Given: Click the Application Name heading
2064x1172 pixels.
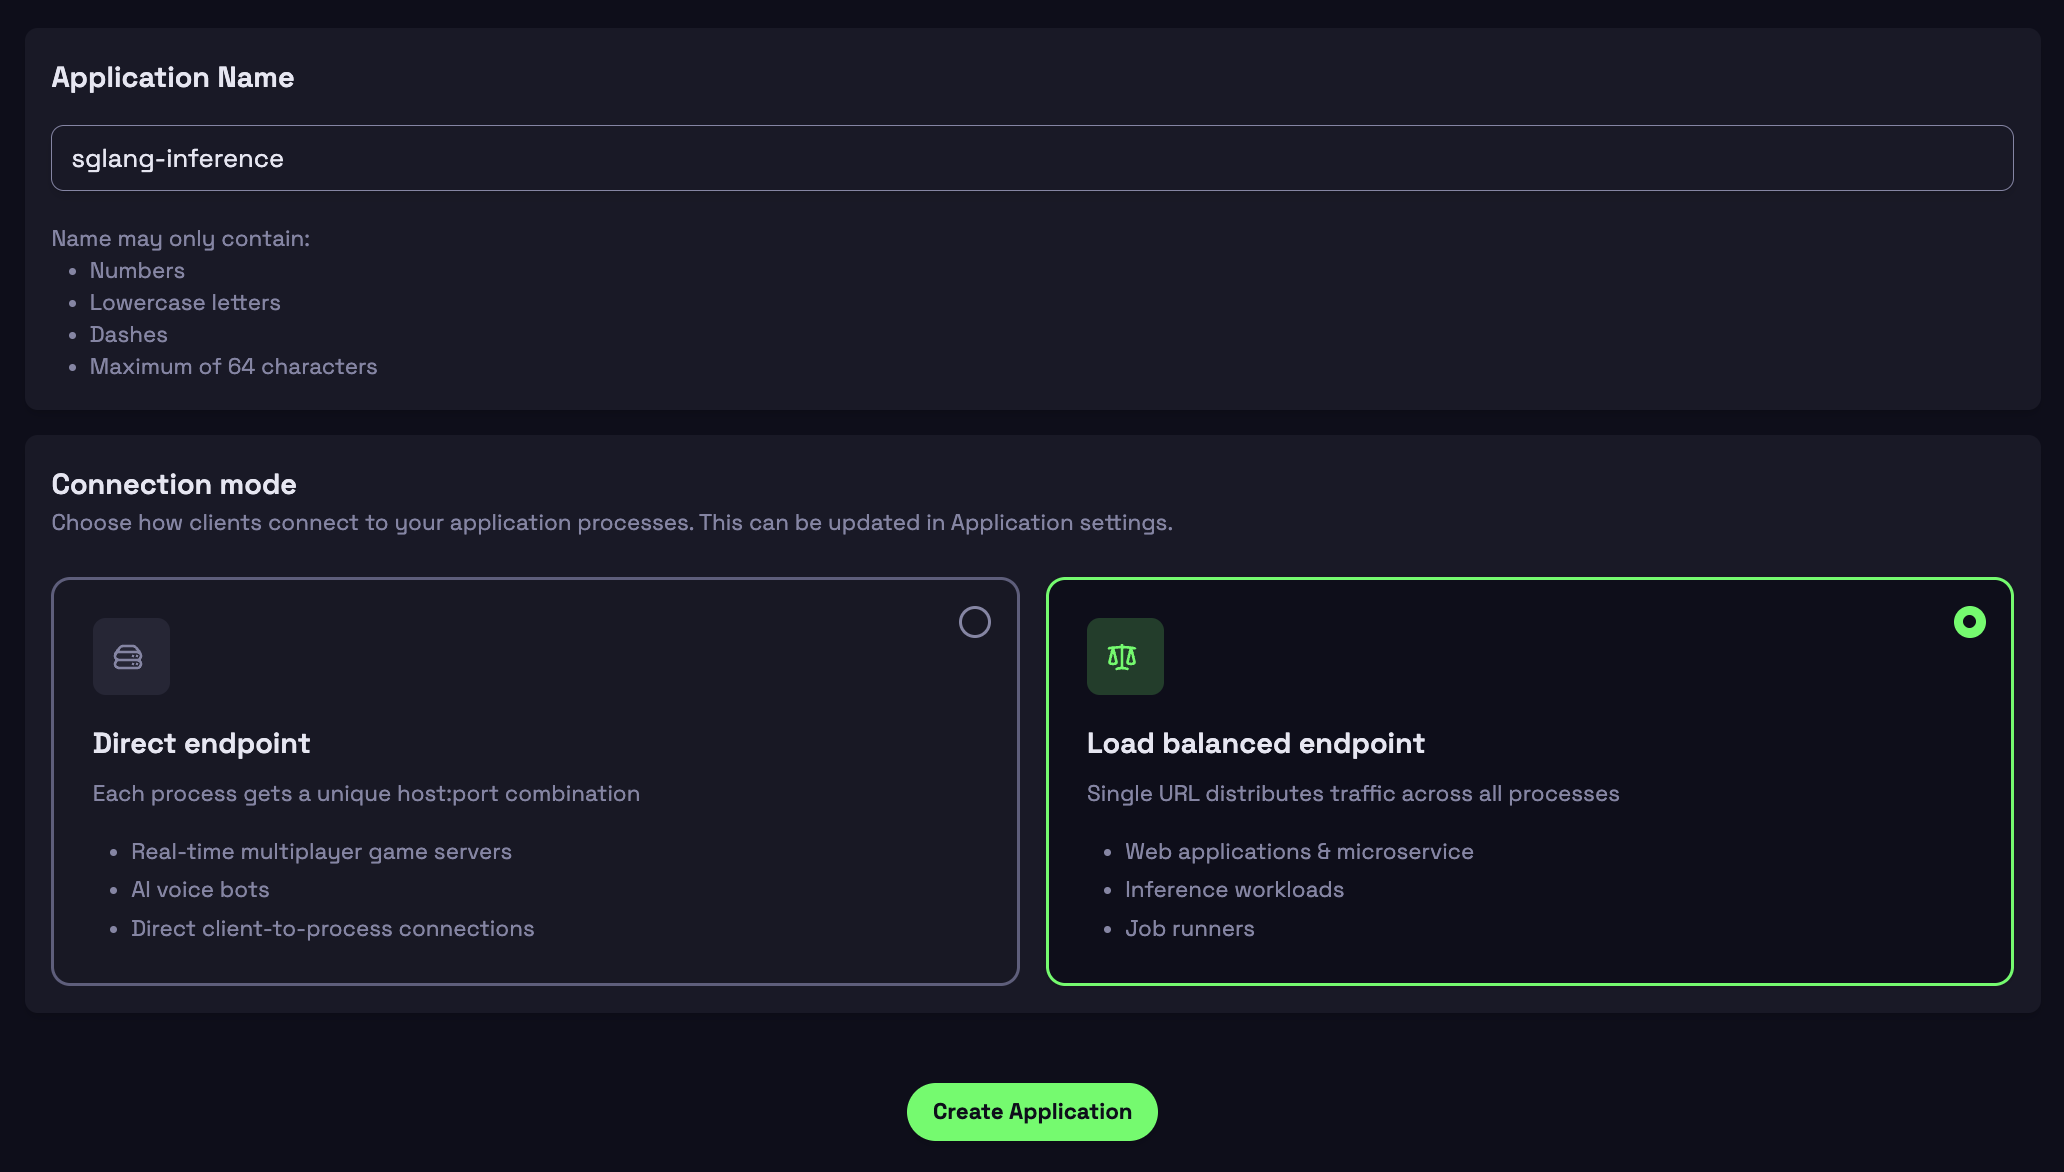Looking at the screenshot, I should point(172,77).
